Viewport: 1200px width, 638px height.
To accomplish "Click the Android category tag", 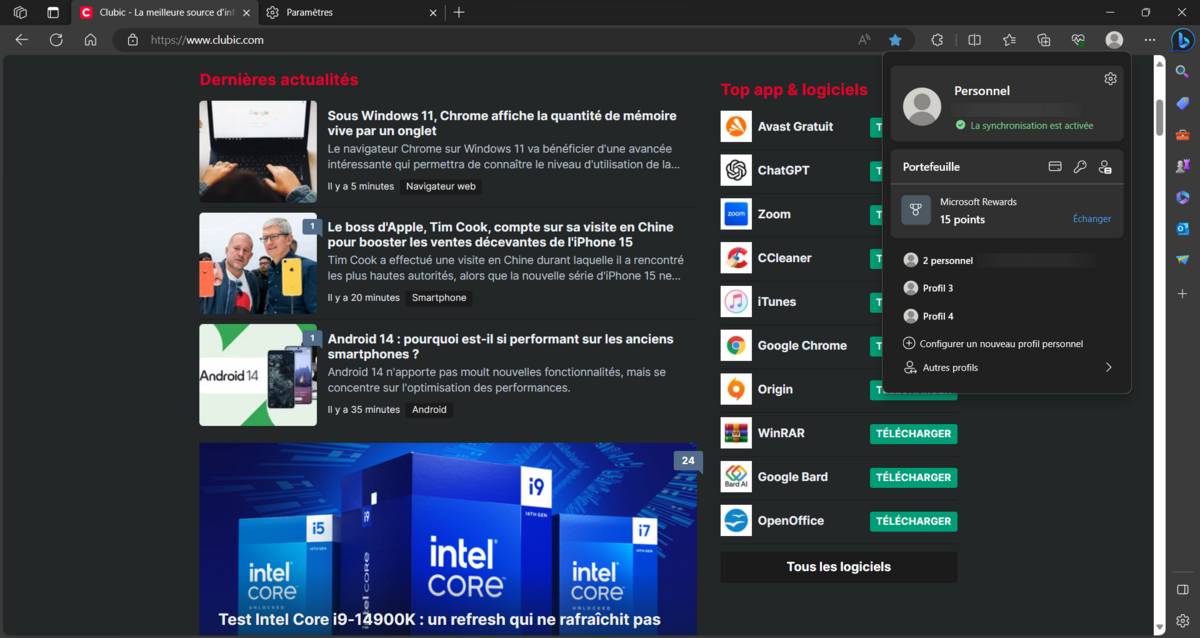I will tap(429, 409).
